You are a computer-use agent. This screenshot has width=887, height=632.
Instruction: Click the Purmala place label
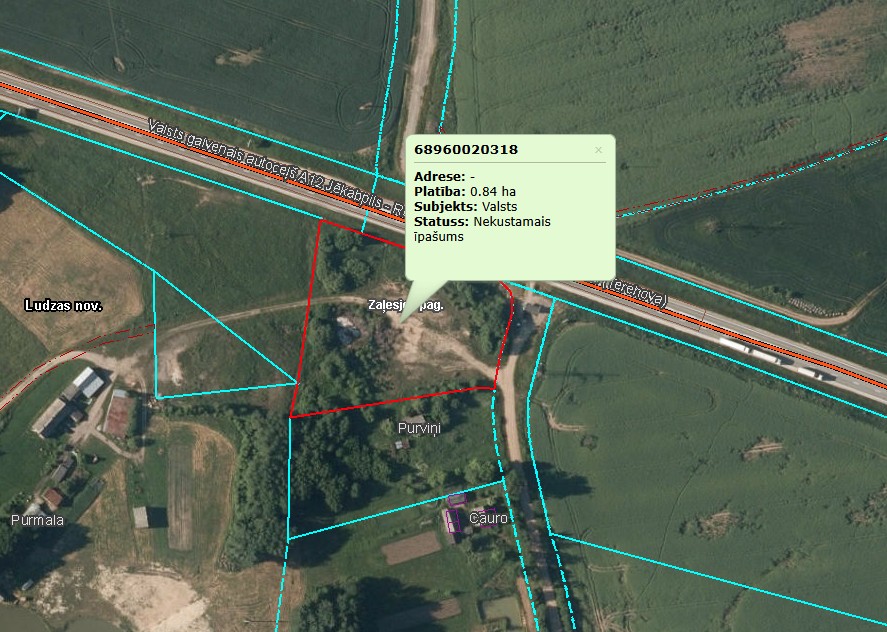coord(37,520)
